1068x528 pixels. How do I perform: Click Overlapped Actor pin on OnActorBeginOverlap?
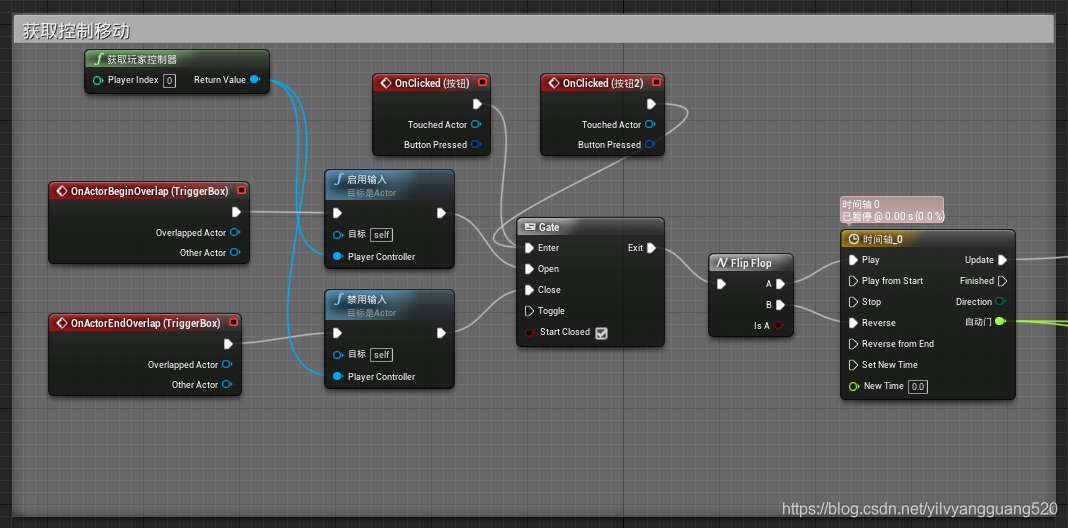click(x=235, y=232)
